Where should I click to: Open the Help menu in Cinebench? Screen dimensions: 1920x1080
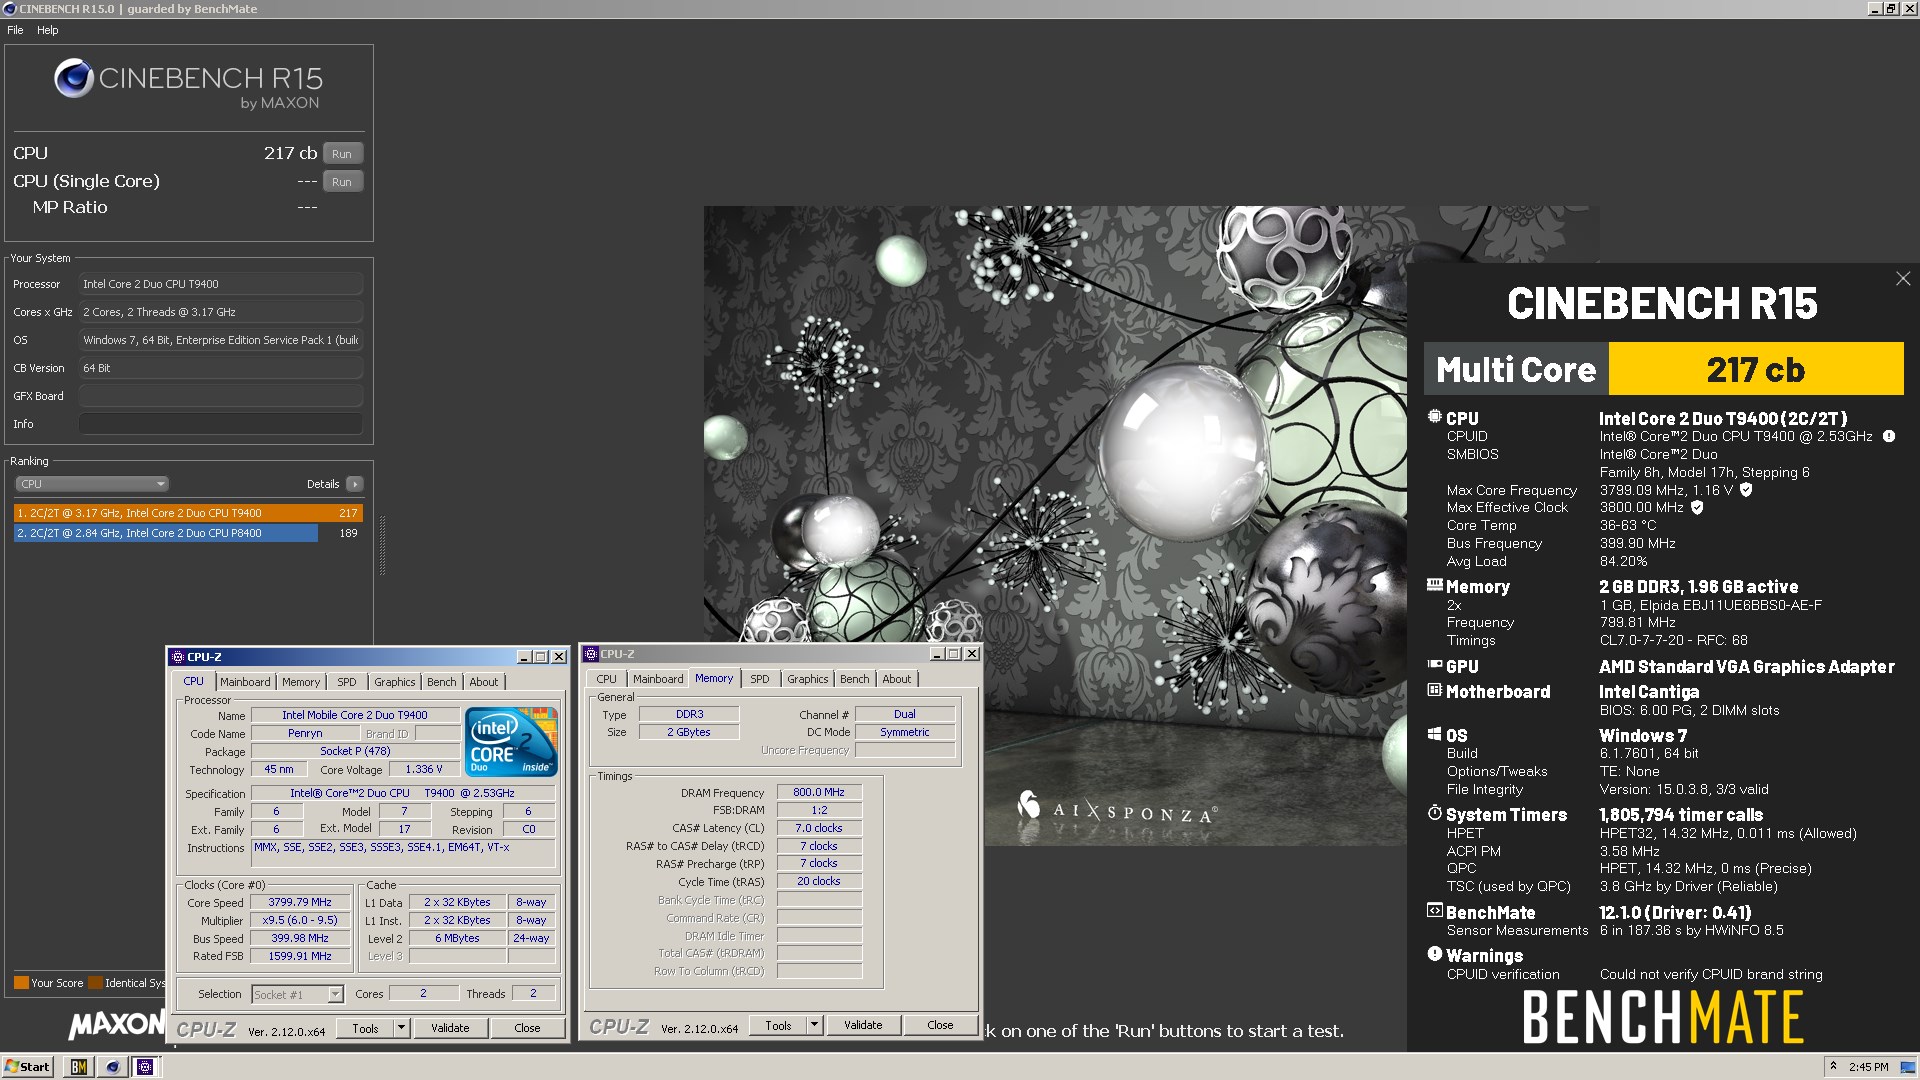[x=48, y=30]
